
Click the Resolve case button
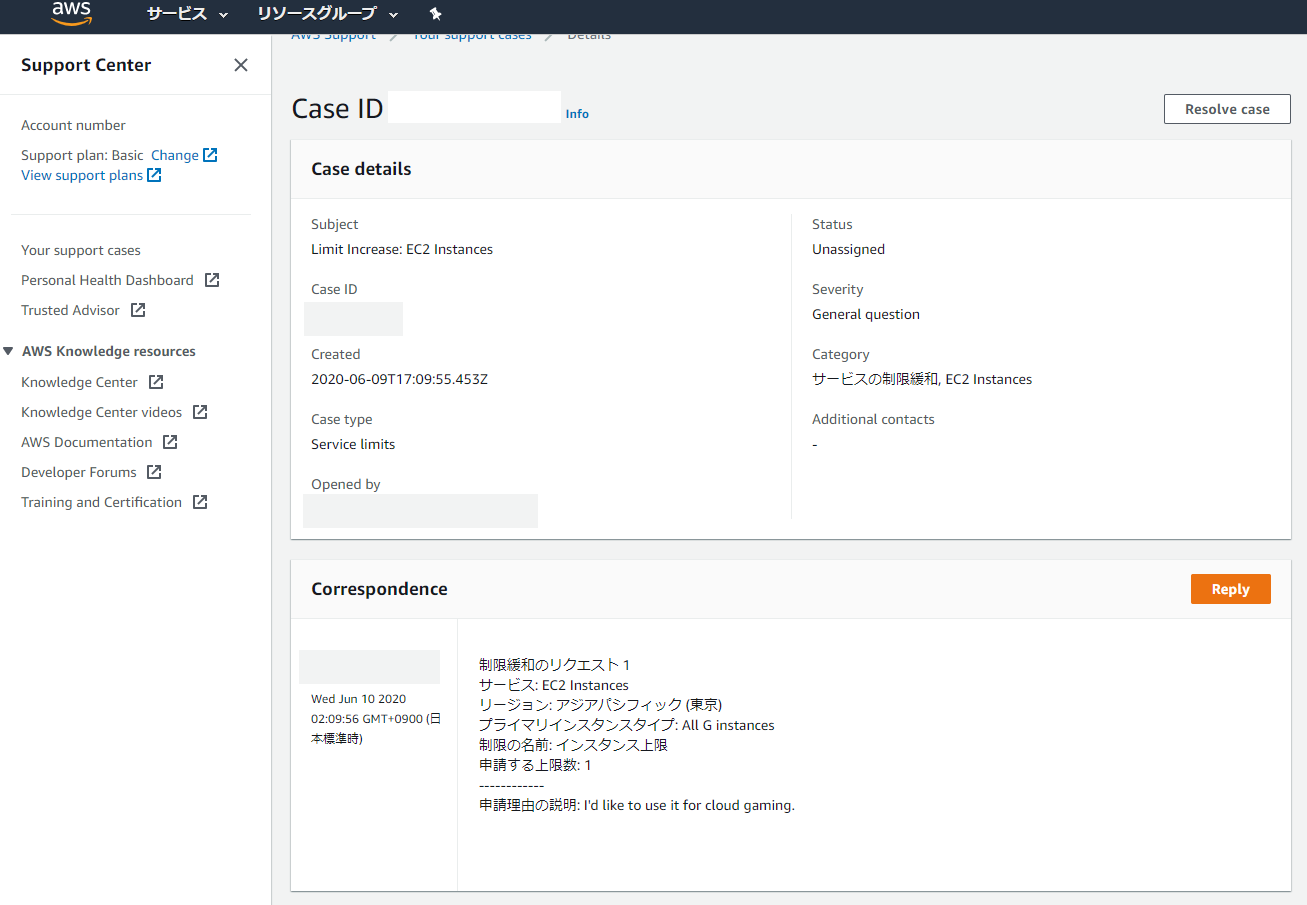(x=1227, y=109)
